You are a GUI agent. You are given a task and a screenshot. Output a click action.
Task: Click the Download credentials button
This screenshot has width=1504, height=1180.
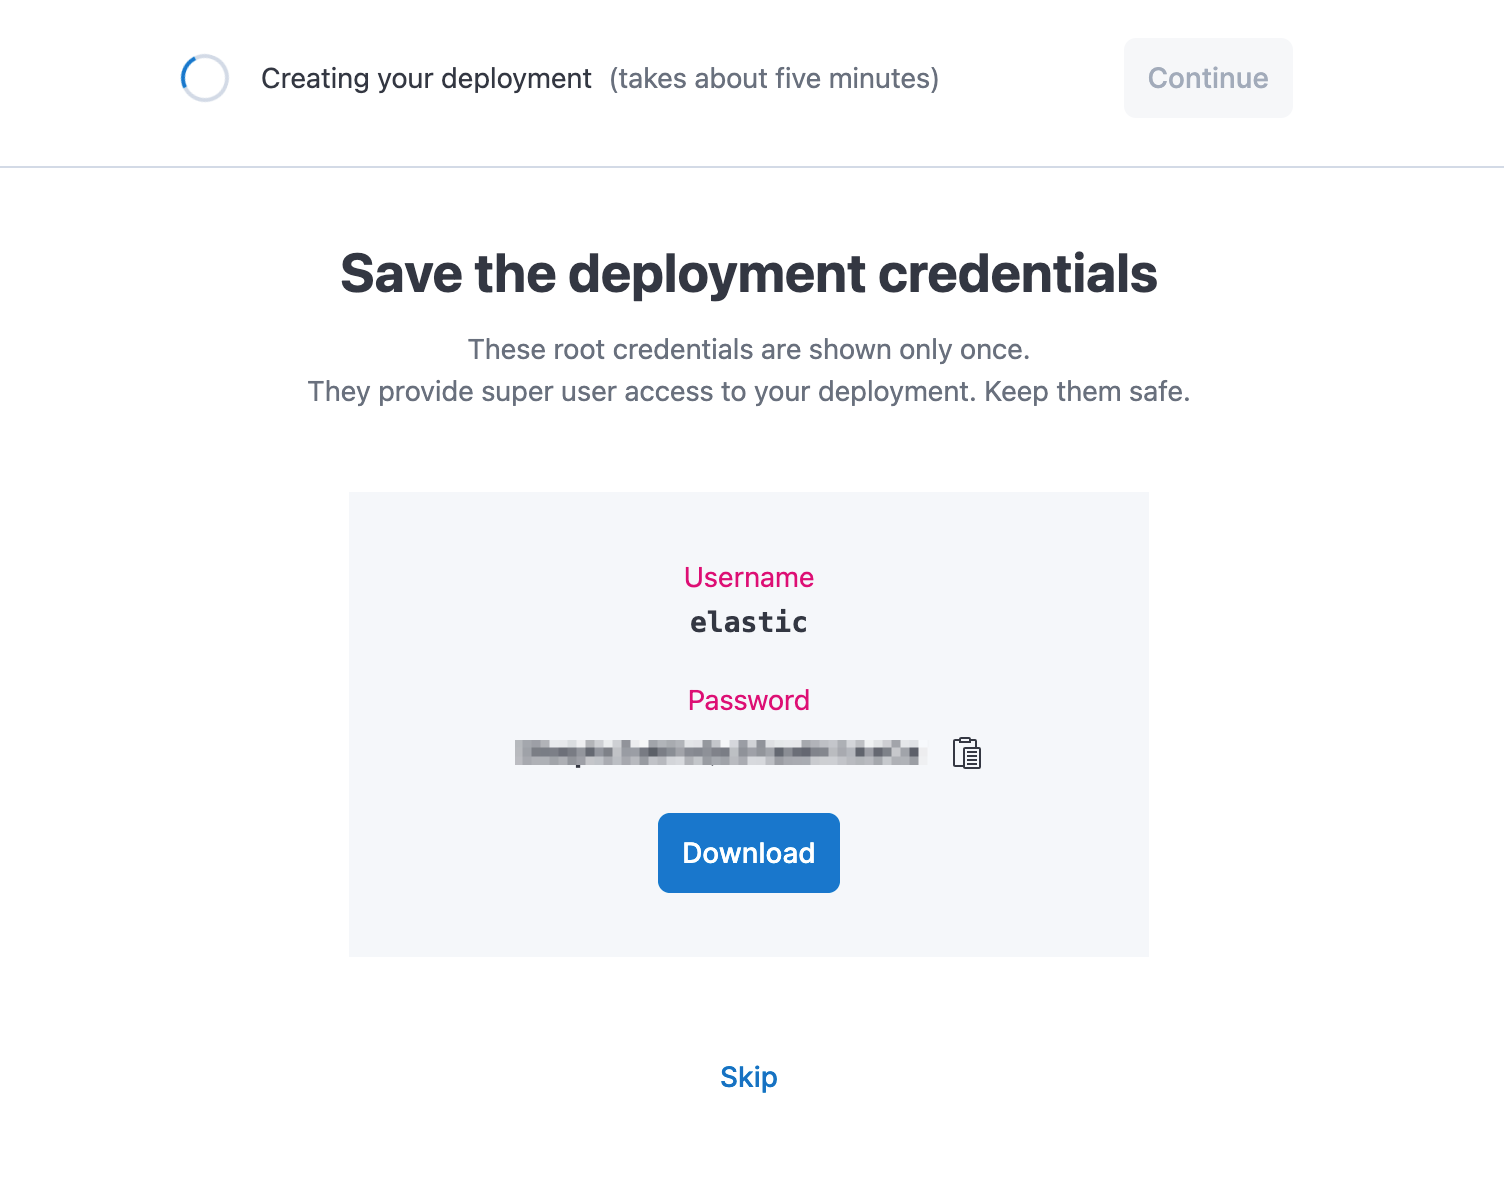tap(749, 853)
